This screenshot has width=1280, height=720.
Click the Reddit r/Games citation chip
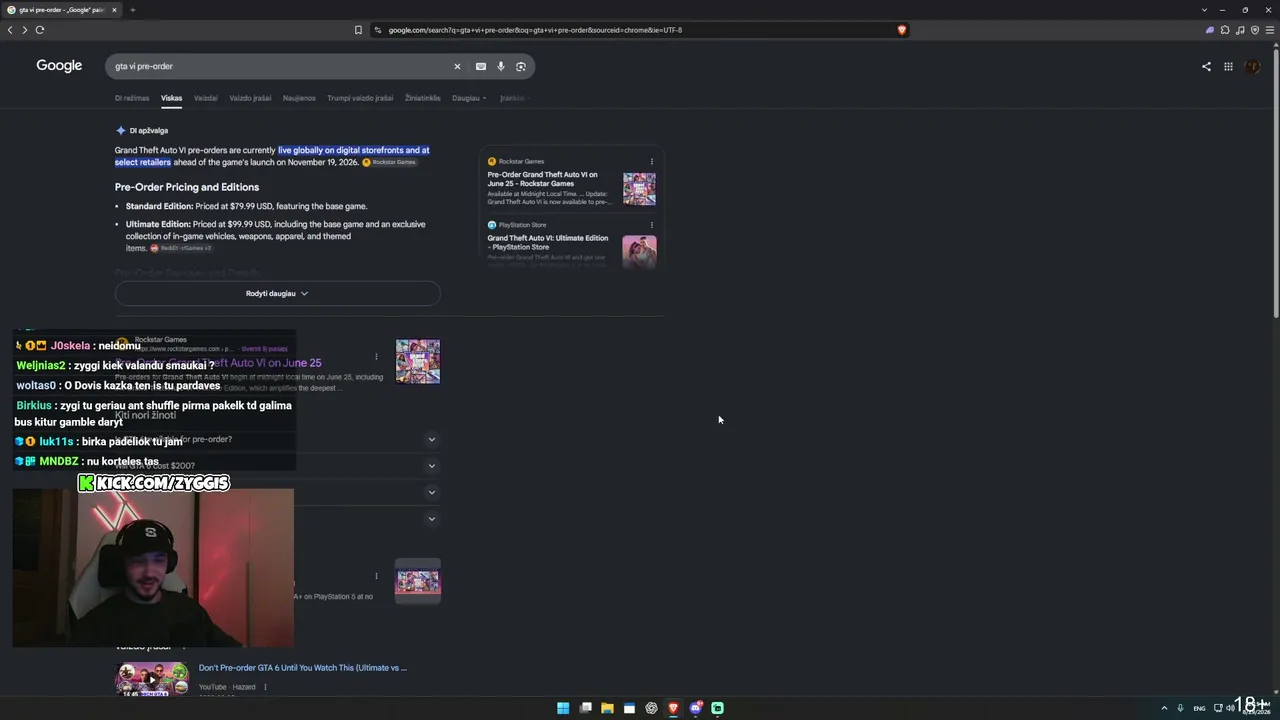point(180,248)
